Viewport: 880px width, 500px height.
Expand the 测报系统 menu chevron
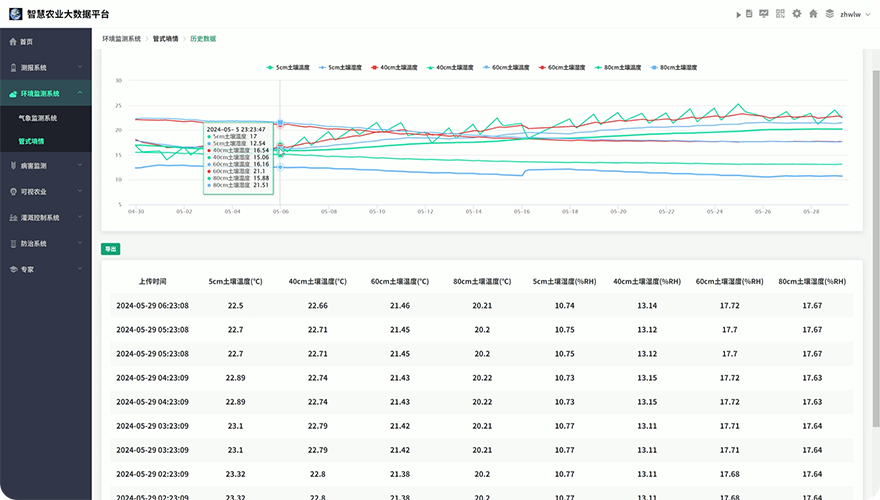click(80, 67)
